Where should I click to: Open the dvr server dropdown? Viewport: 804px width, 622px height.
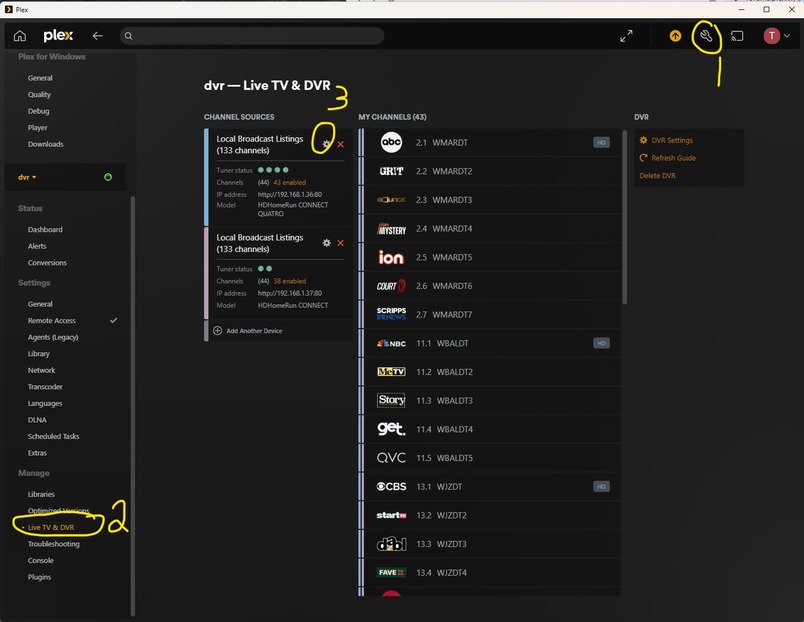pos(27,177)
